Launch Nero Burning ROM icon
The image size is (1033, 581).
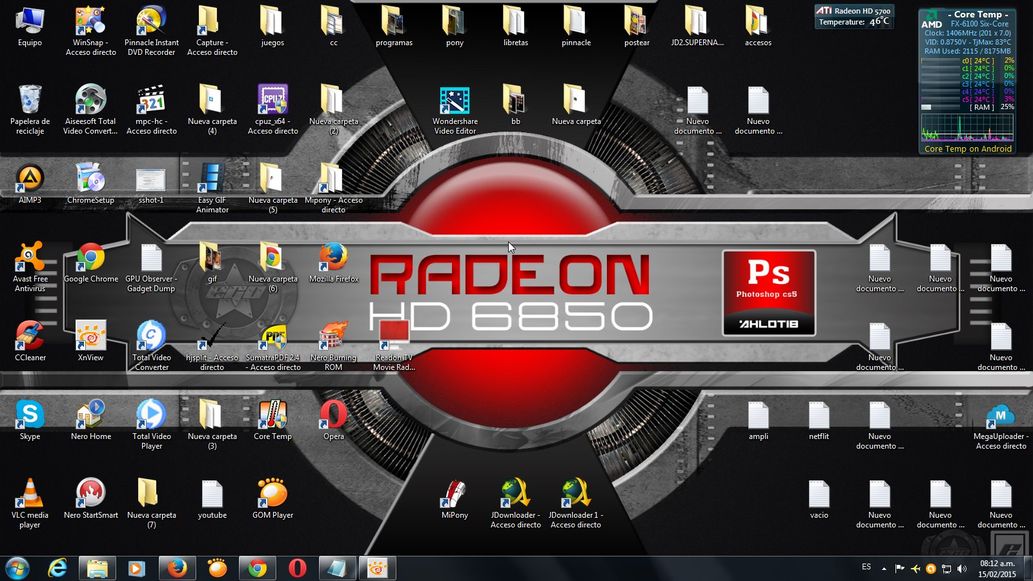[x=333, y=336]
